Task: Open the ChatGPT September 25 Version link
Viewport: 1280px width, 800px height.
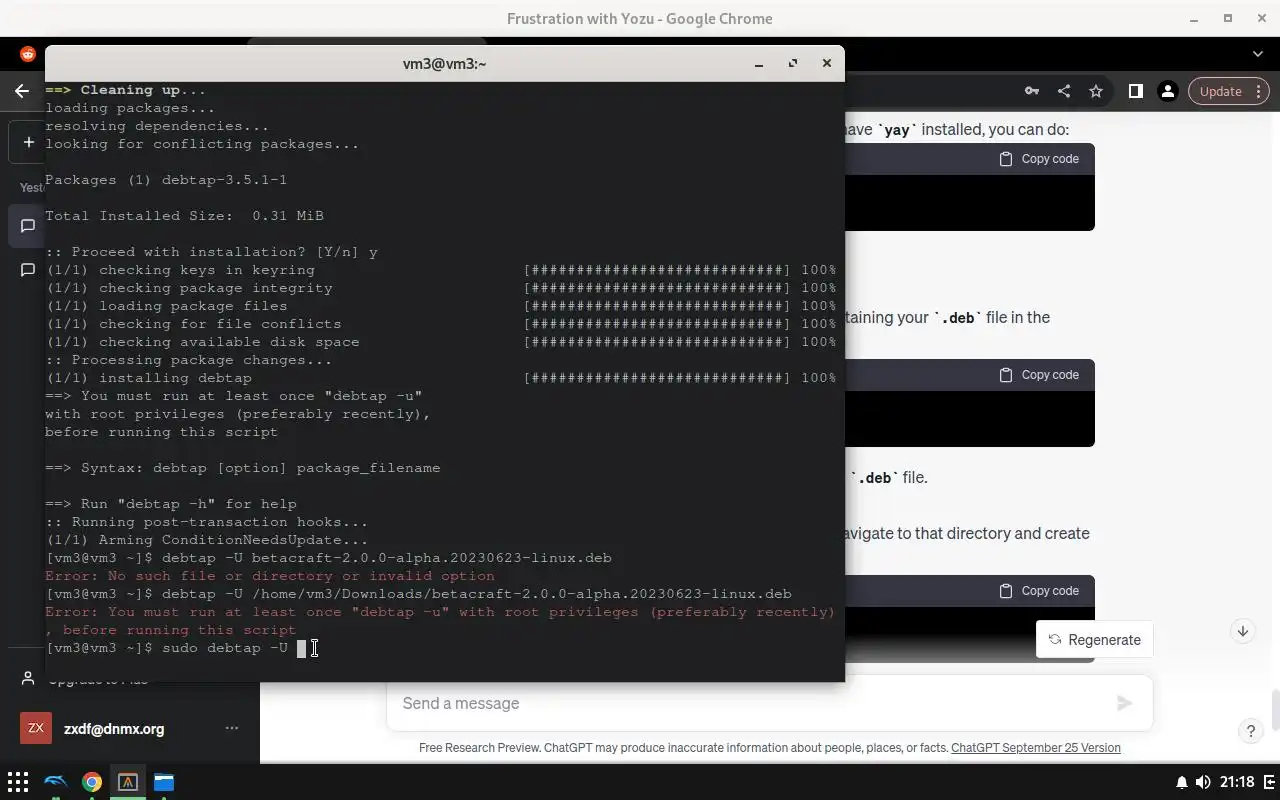Action: pyautogui.click(x=1035, y=748)
